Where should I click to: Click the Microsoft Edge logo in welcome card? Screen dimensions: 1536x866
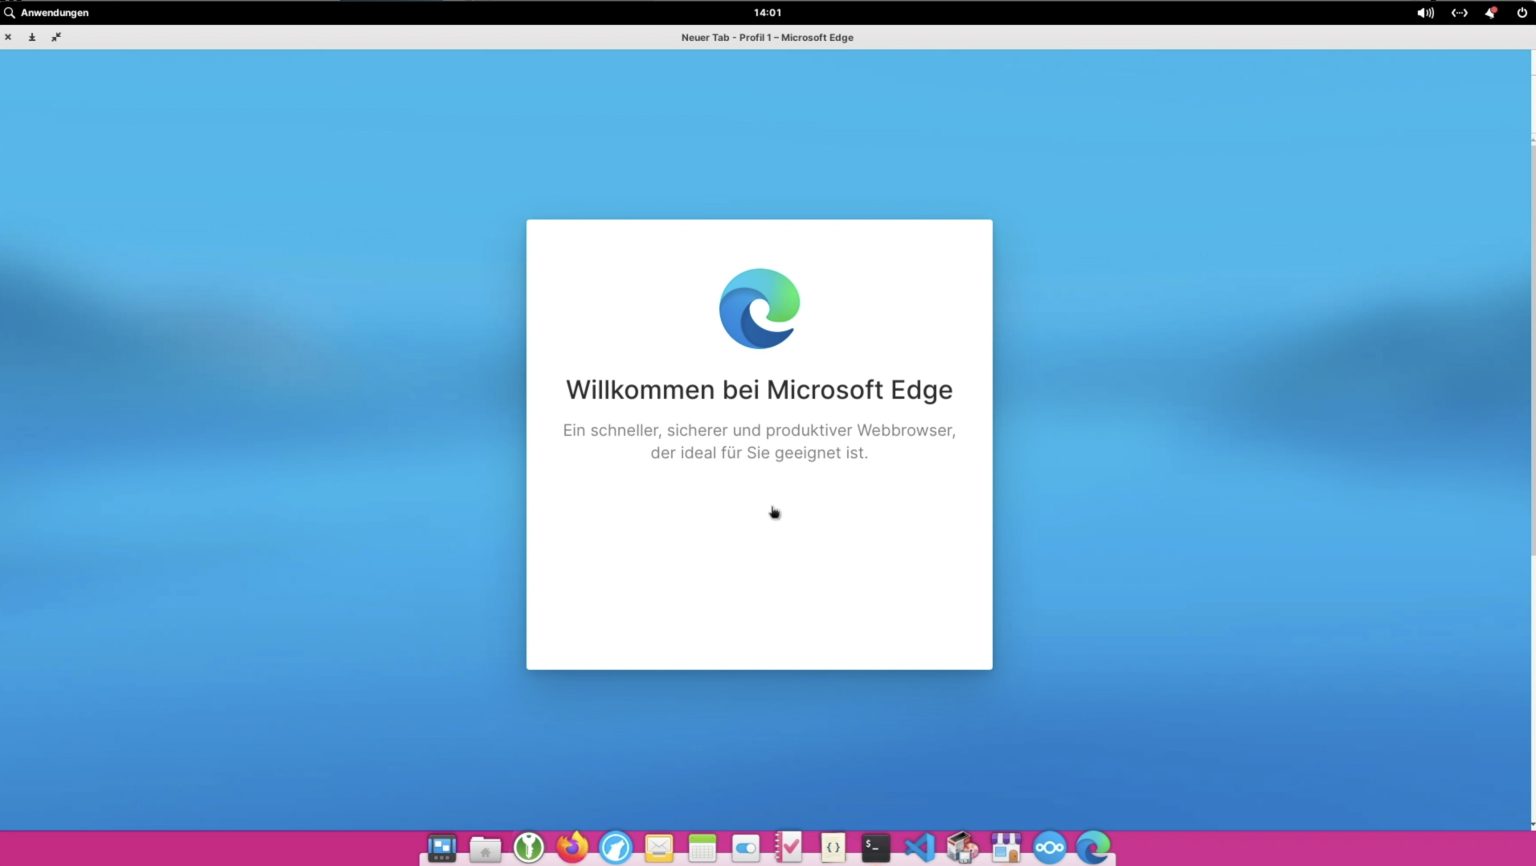tap(759, 308)
